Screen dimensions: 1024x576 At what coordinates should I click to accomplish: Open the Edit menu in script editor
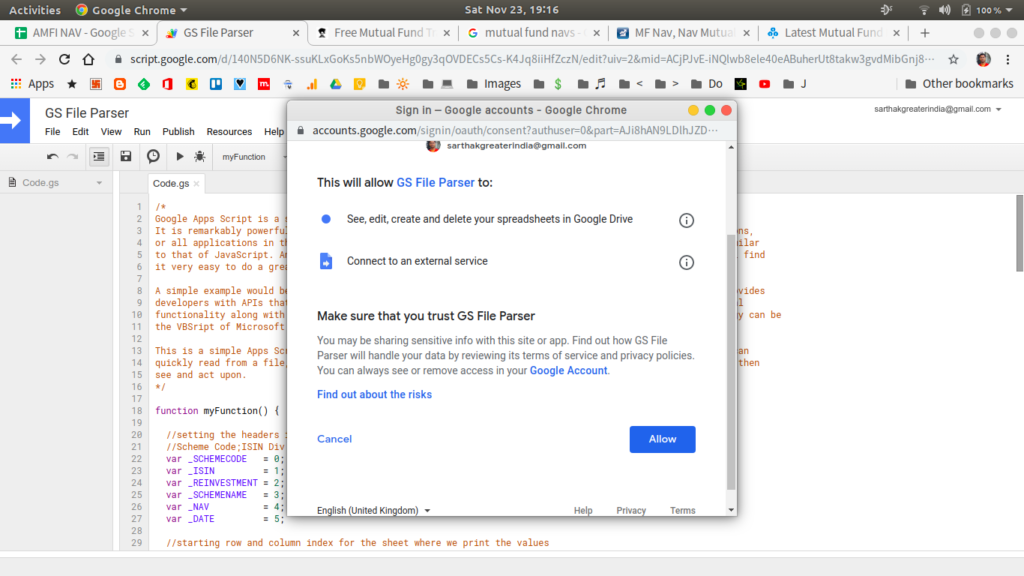[x=80, y=131]
